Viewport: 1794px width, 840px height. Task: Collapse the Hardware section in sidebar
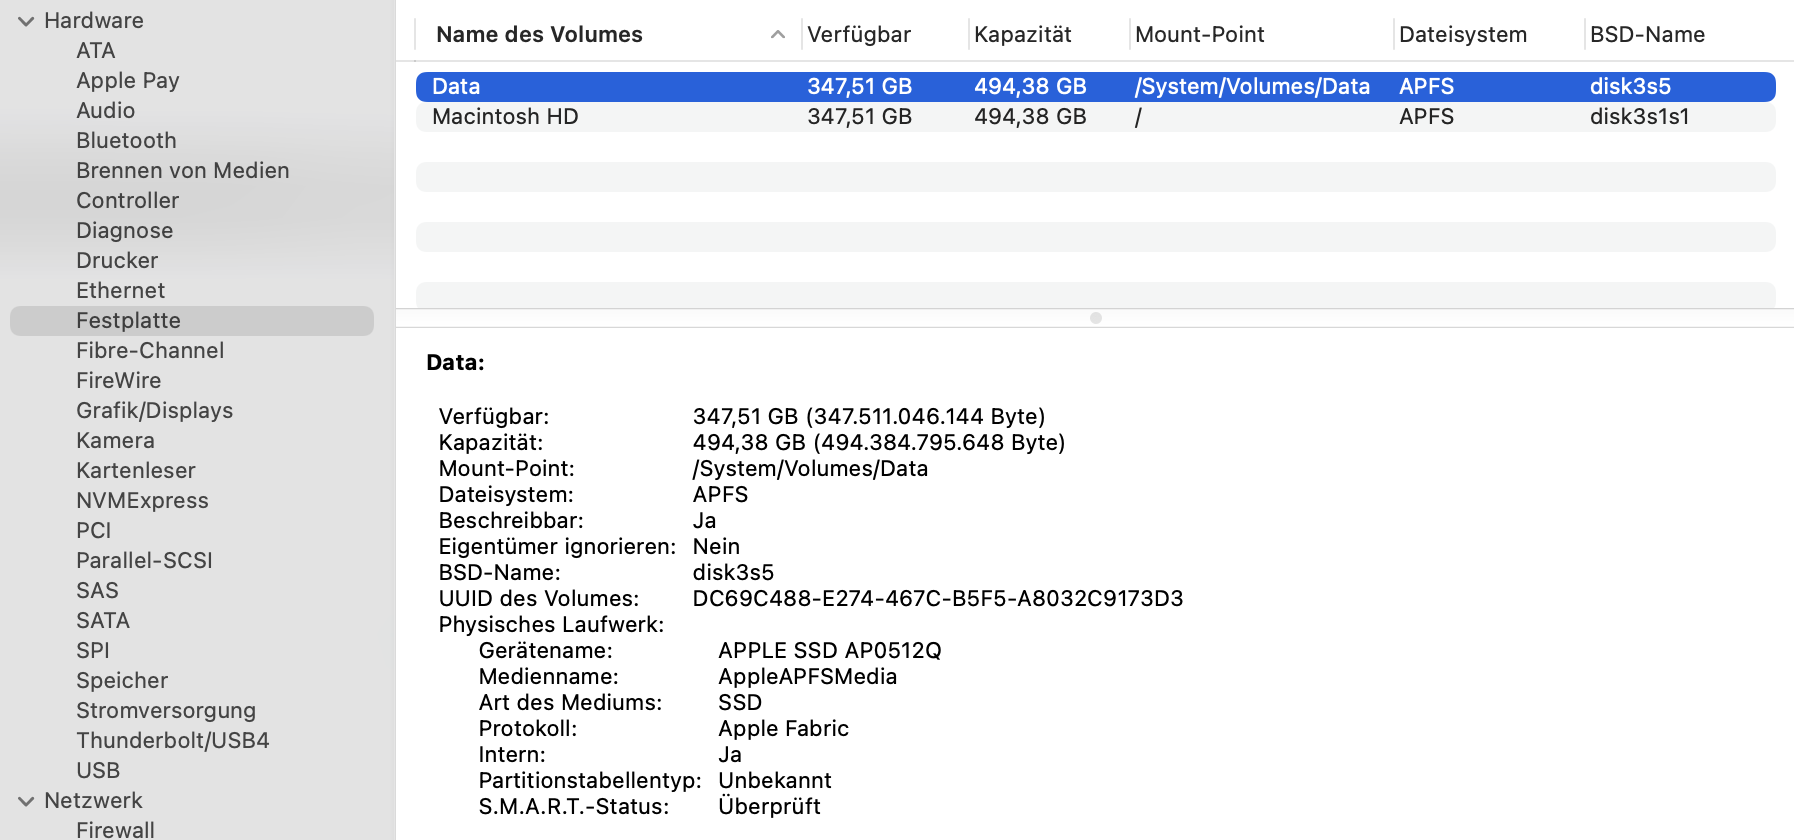coord(26,21)
